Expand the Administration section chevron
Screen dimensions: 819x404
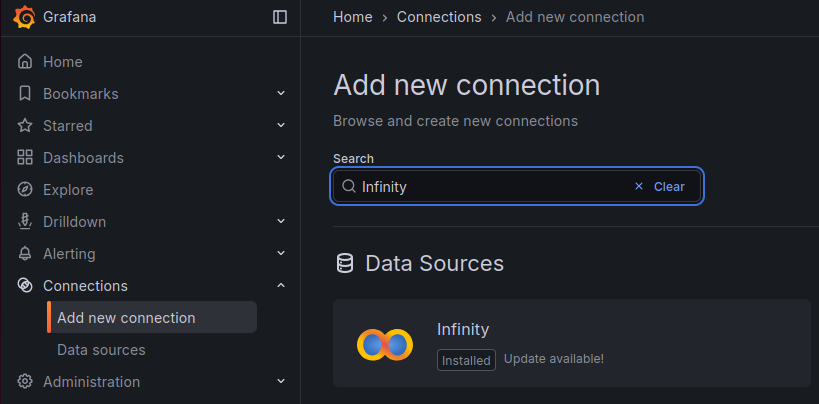281,382
